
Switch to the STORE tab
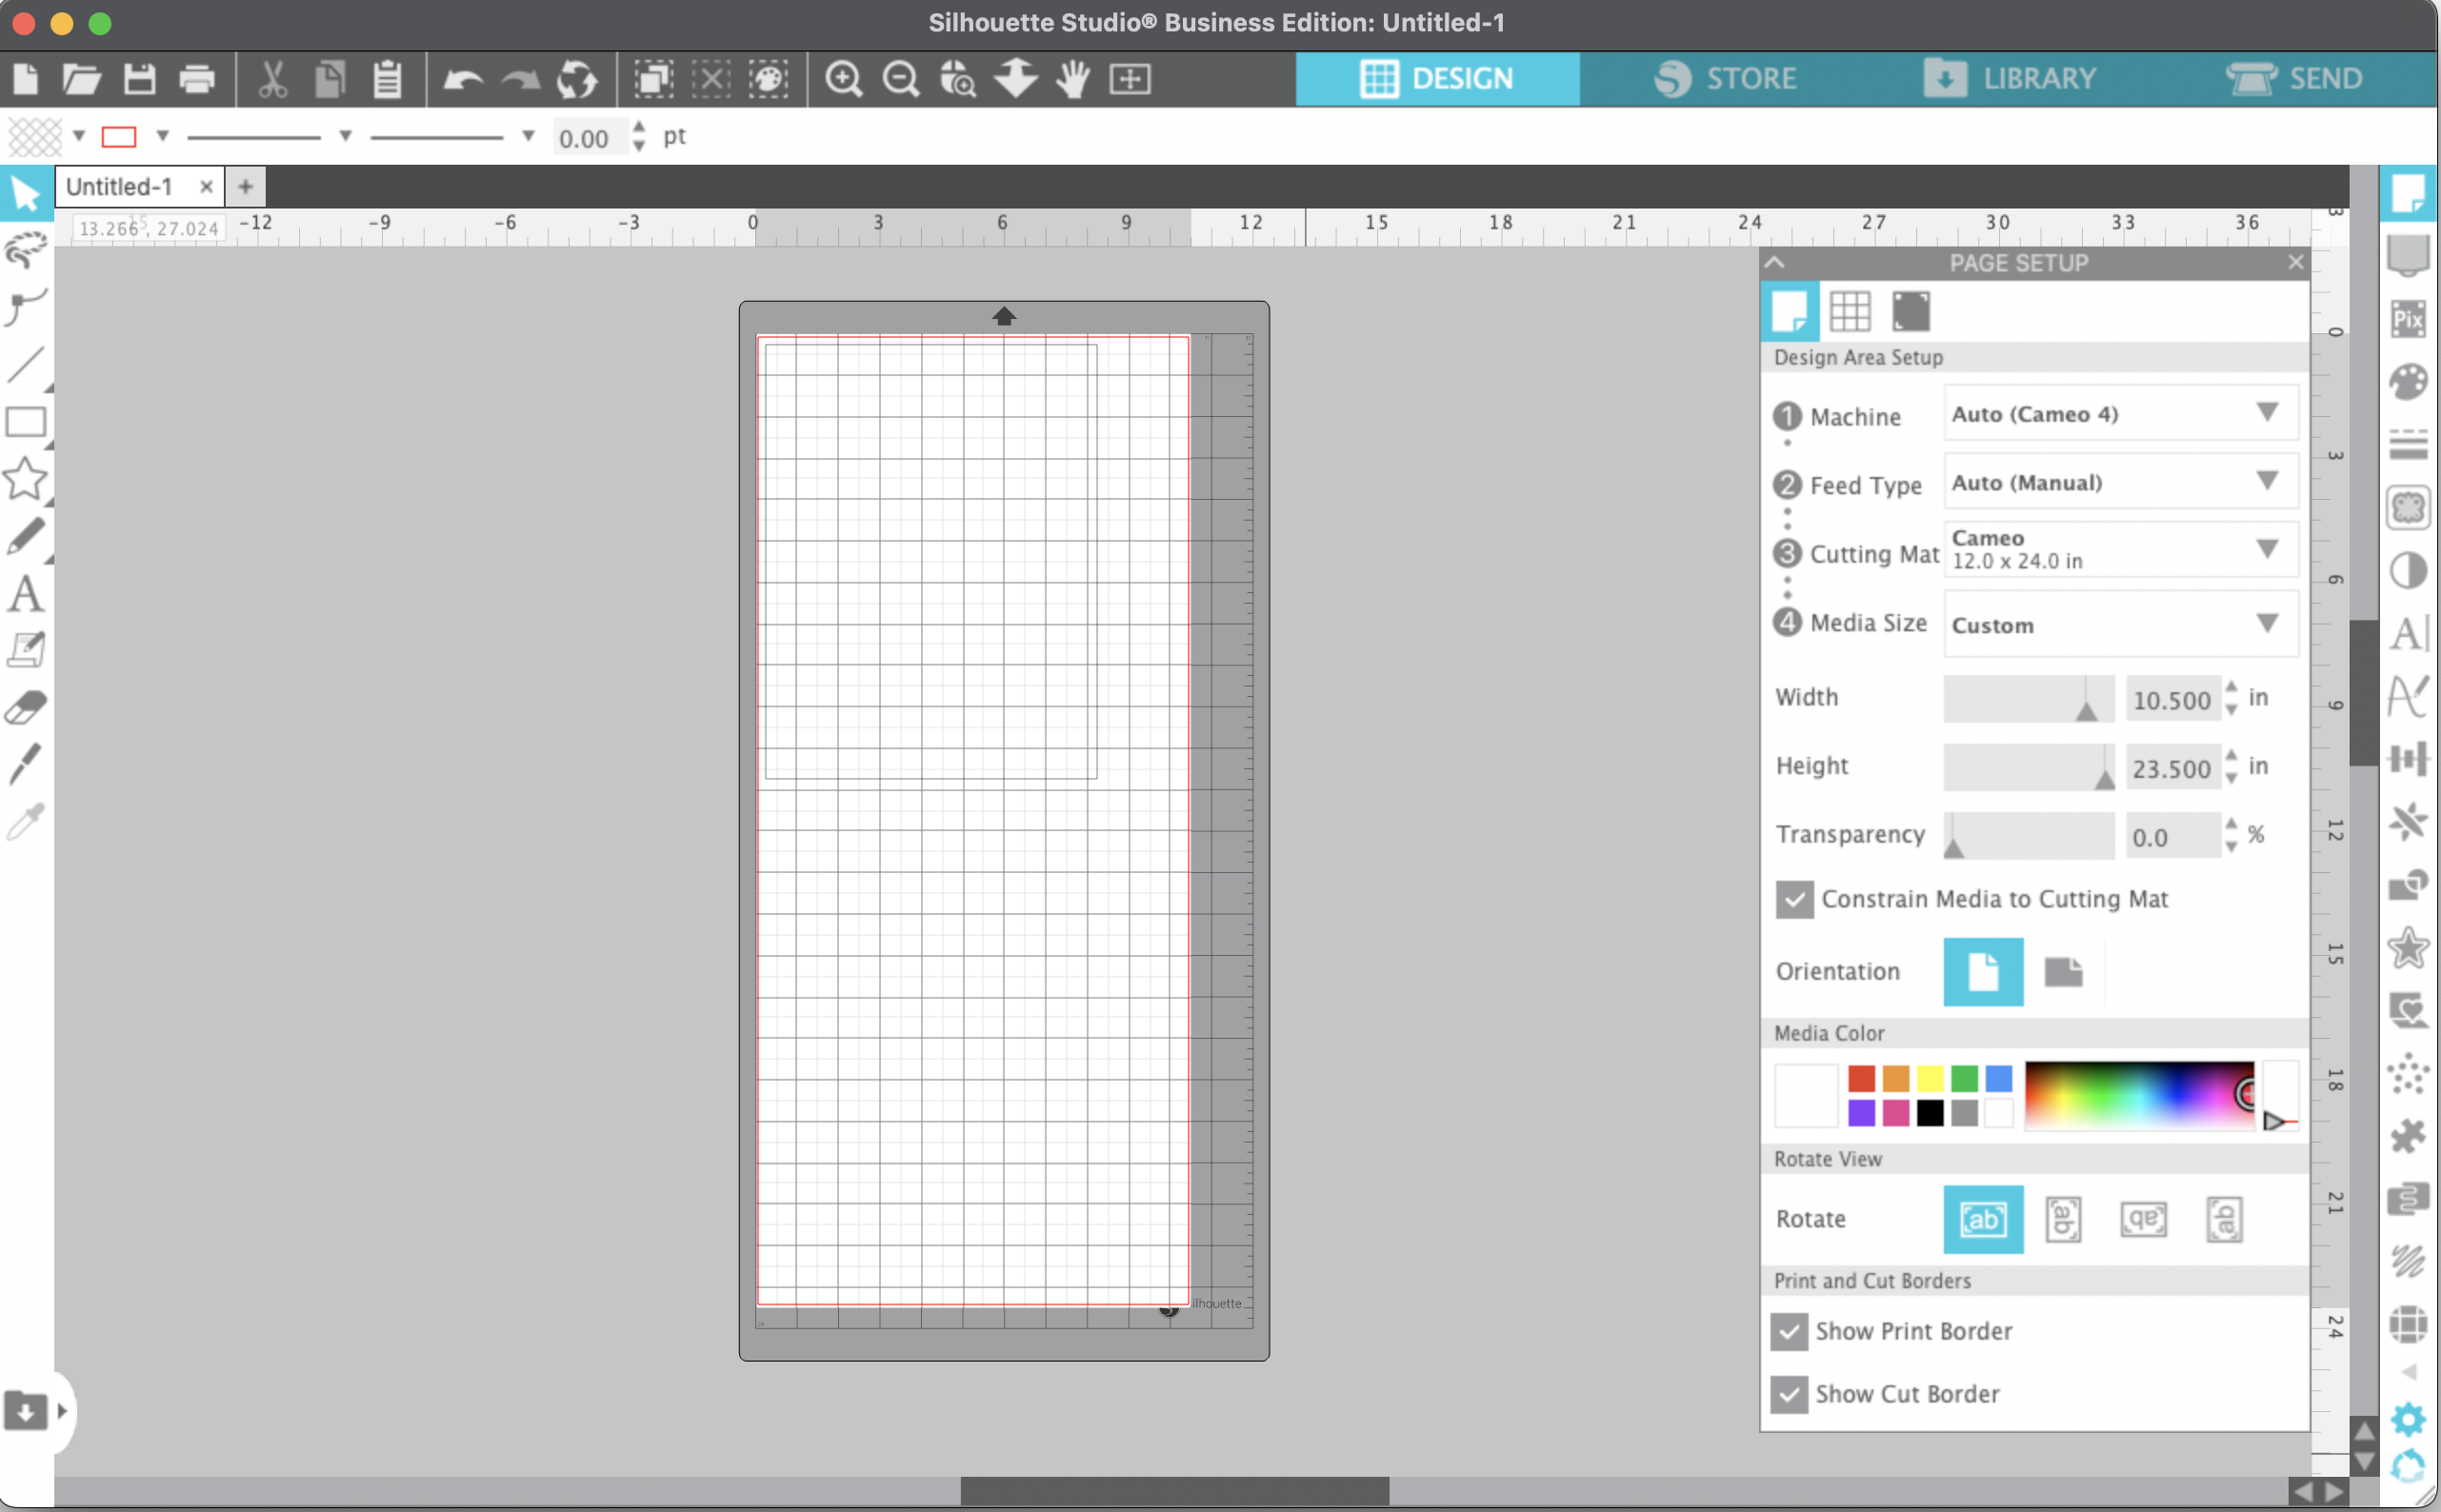1725,77
